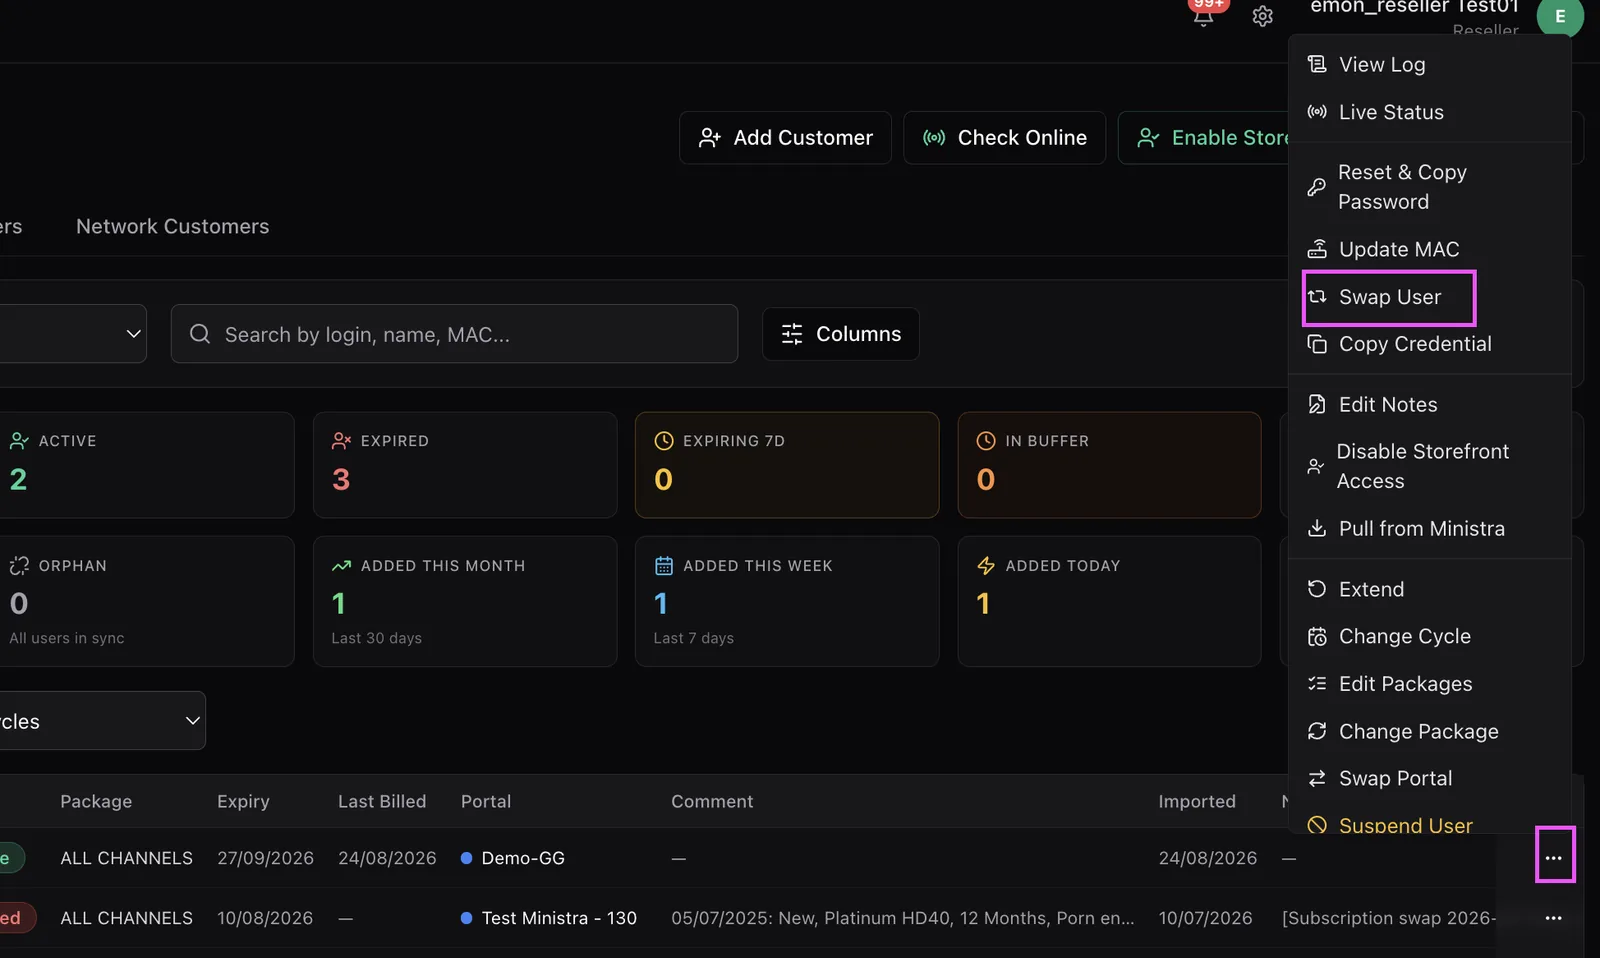Choose Update MAC option
Viewport: 1600px width, 958px height.
(1430, 249)
